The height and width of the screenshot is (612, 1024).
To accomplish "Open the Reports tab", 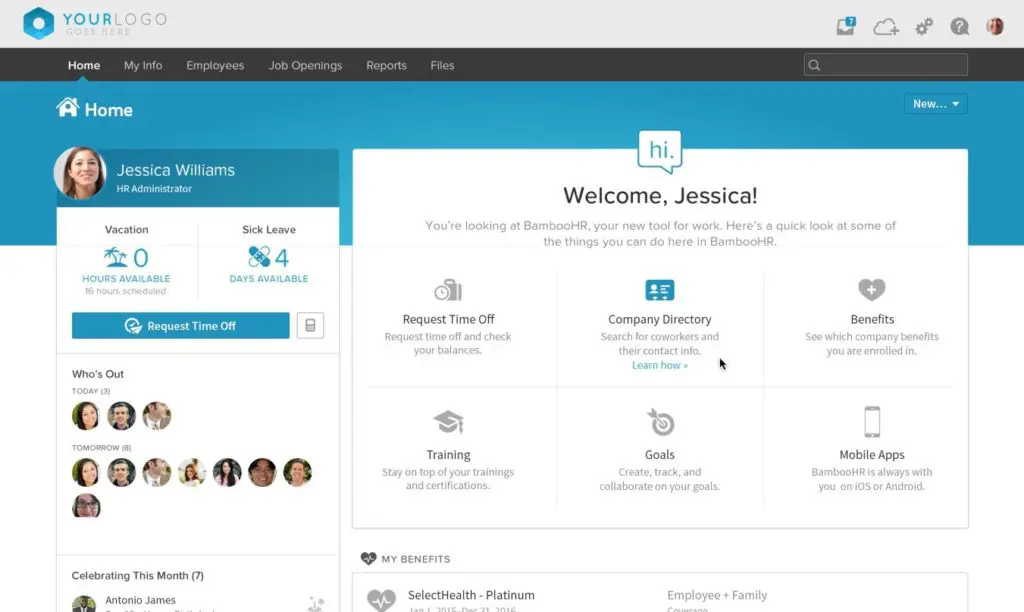I will pos(386,65).
